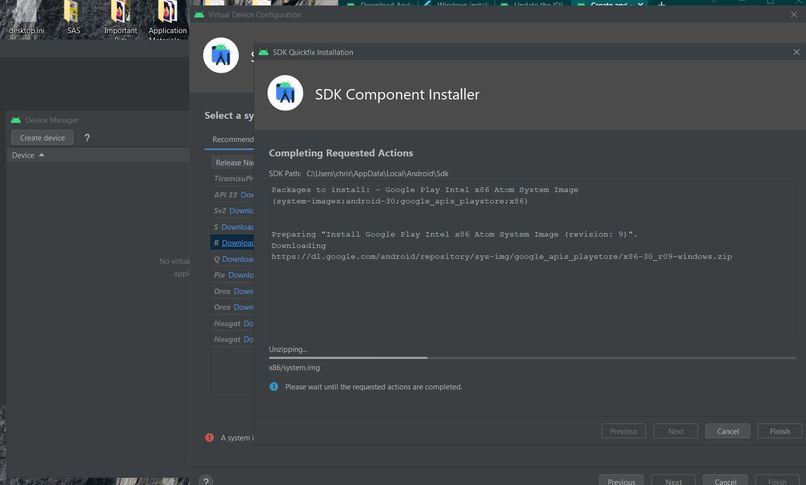
Task: Click Next in the SDK Component Installer dialog
Action: (675, 431)
